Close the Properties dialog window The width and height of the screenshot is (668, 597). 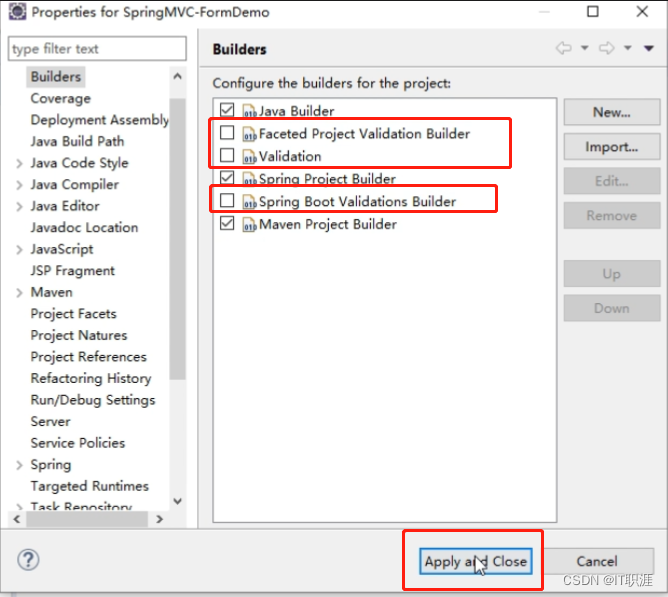(642, 12)
